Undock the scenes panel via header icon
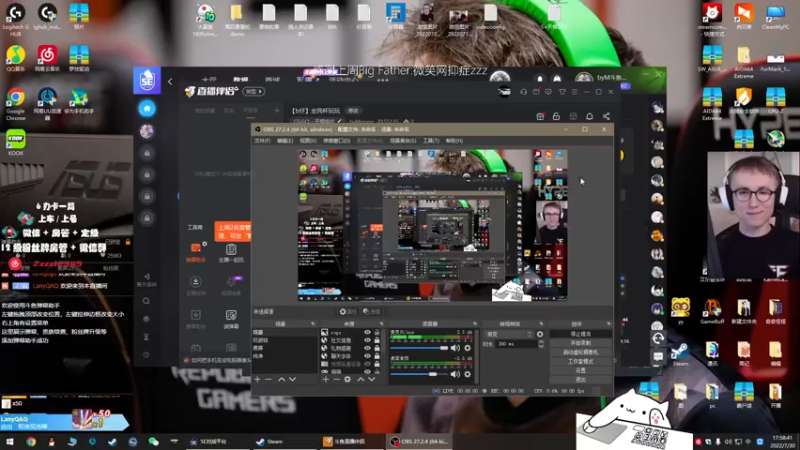Image resolution: width=800 pixels, height=450 pixels. tap(313, 324)
